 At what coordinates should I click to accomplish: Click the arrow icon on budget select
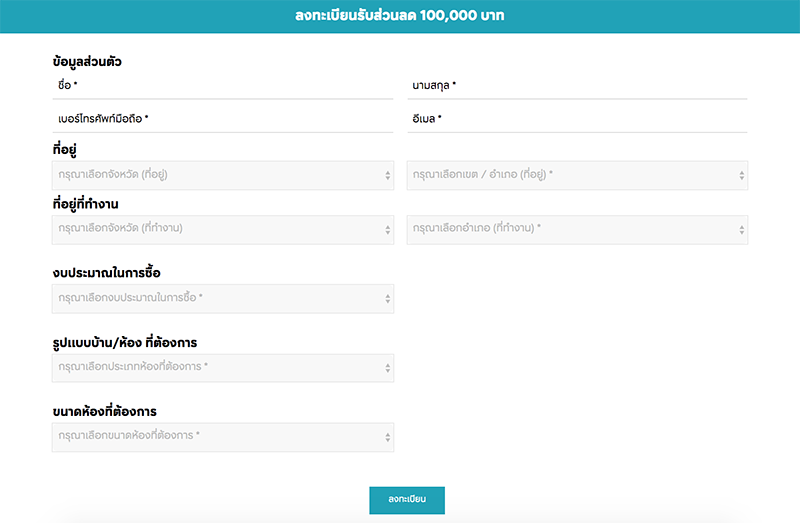(388, 300)
